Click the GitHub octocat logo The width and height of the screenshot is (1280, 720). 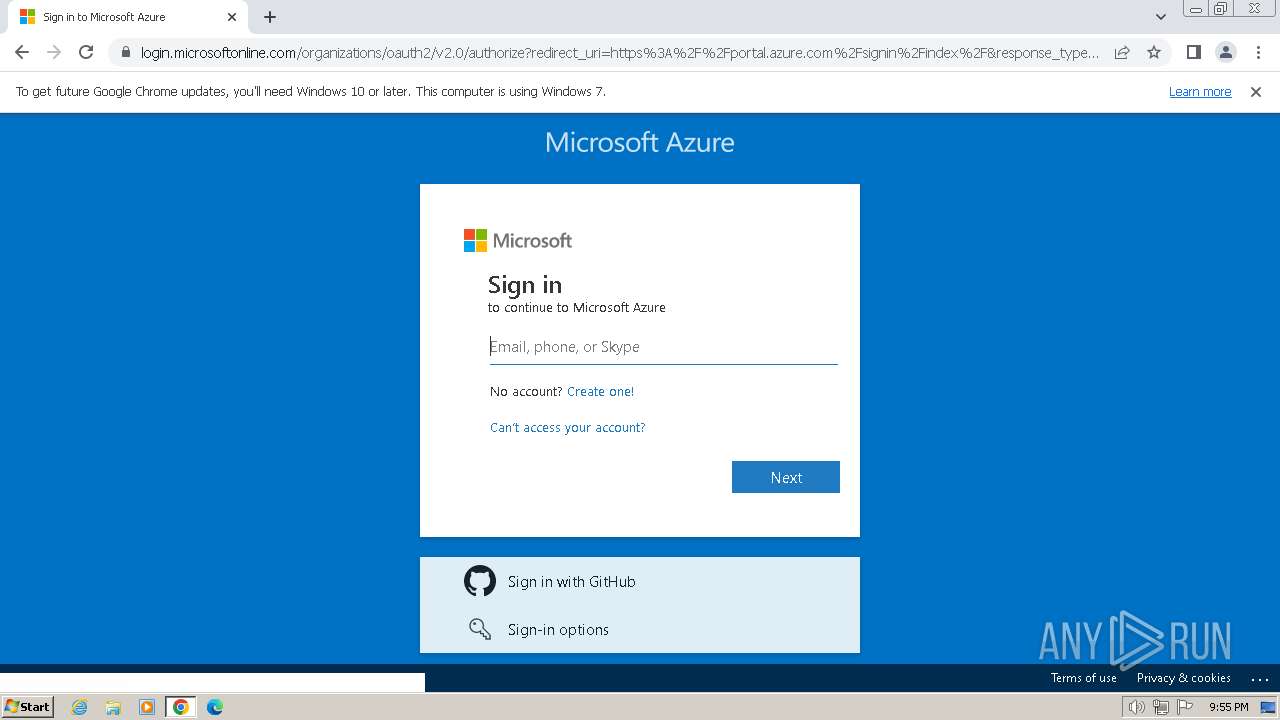click(x=480, y=581)
